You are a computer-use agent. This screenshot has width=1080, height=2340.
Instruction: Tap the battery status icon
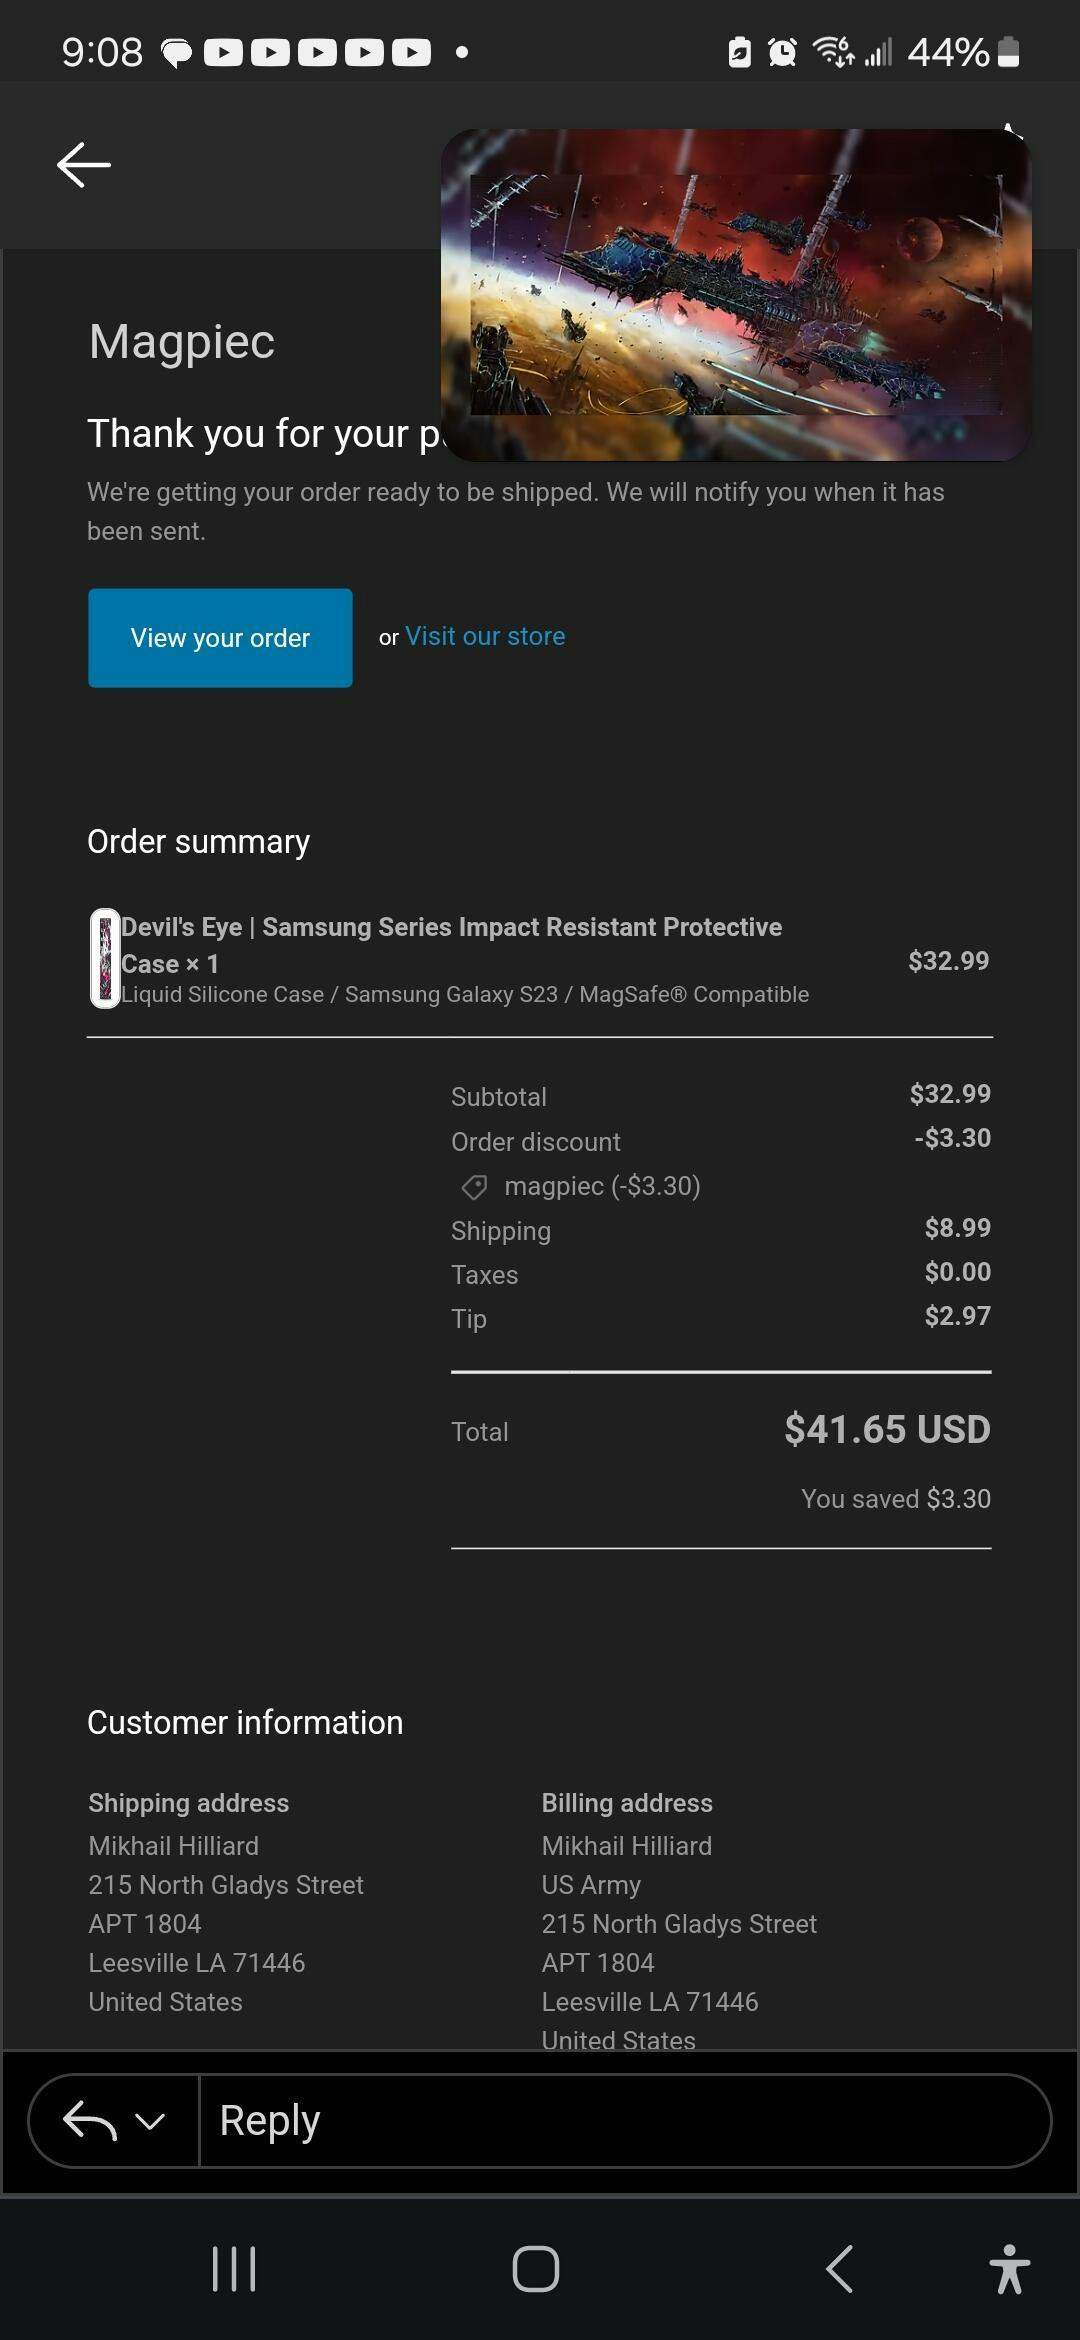point(1009,52)
